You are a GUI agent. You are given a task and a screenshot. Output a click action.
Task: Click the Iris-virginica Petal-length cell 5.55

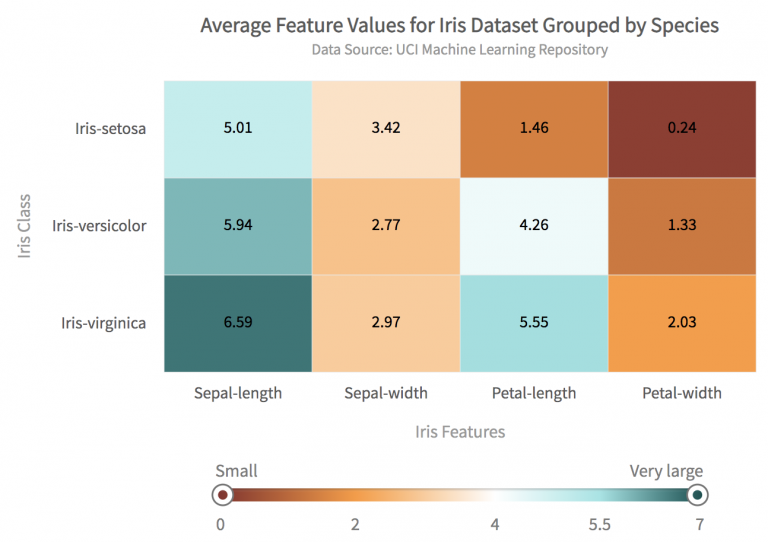(x=534, y=322)
